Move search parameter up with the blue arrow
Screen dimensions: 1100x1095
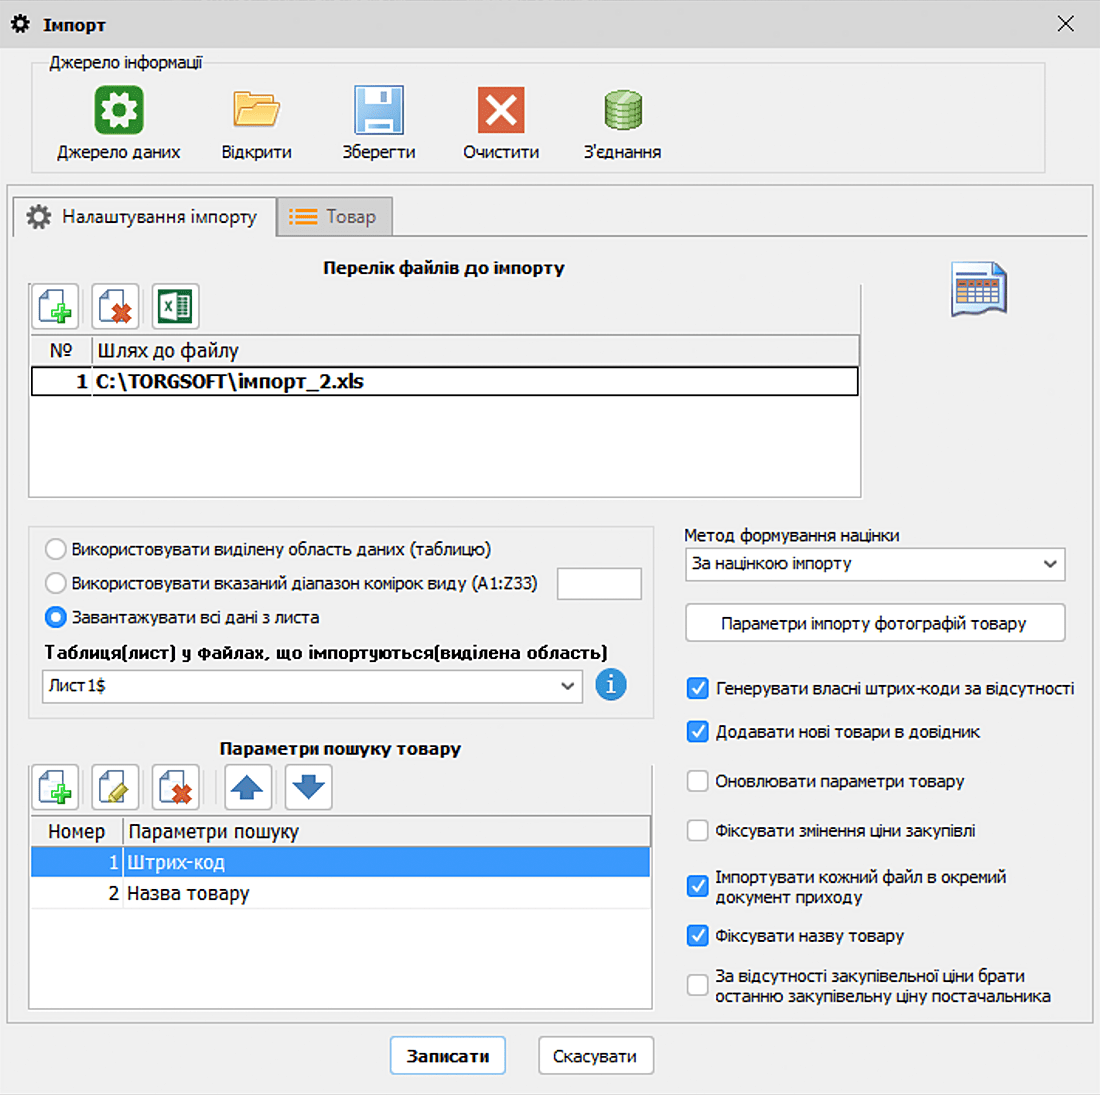[247, 787]
